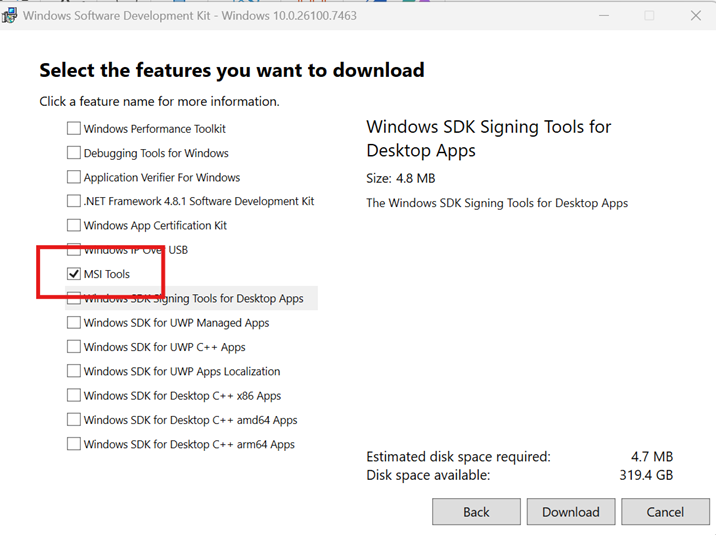This screenshot has height=535, width=716.
Task: Show info for Windows SDK Signing Tools label
Action: pyautogui.click(x=194, y=298)
